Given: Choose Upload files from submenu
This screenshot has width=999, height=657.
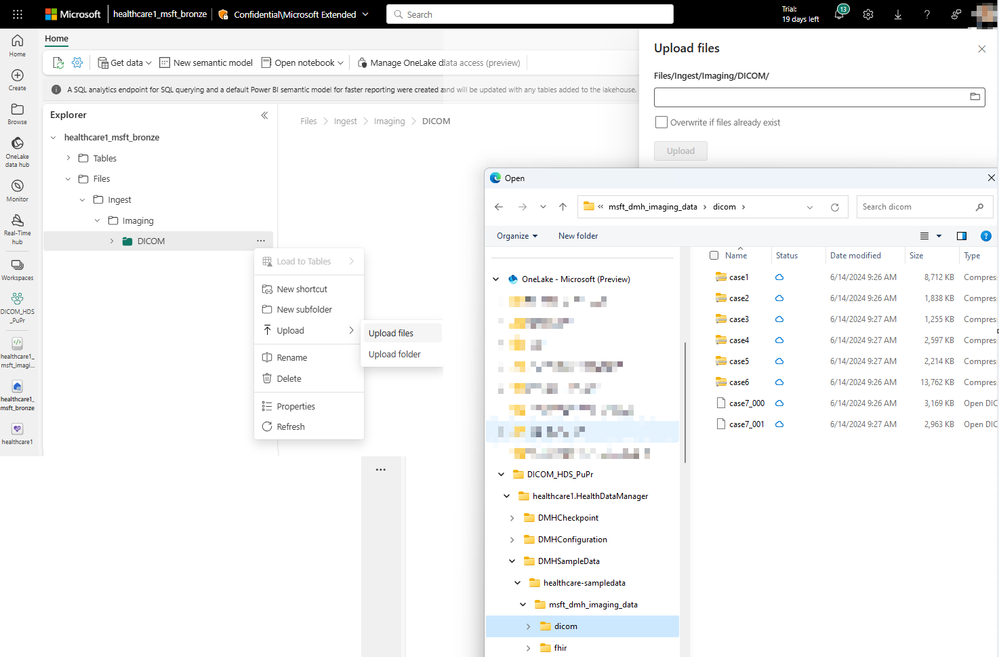Looking at the screenshot, I should pyautogui.click(x=401, y=333).
